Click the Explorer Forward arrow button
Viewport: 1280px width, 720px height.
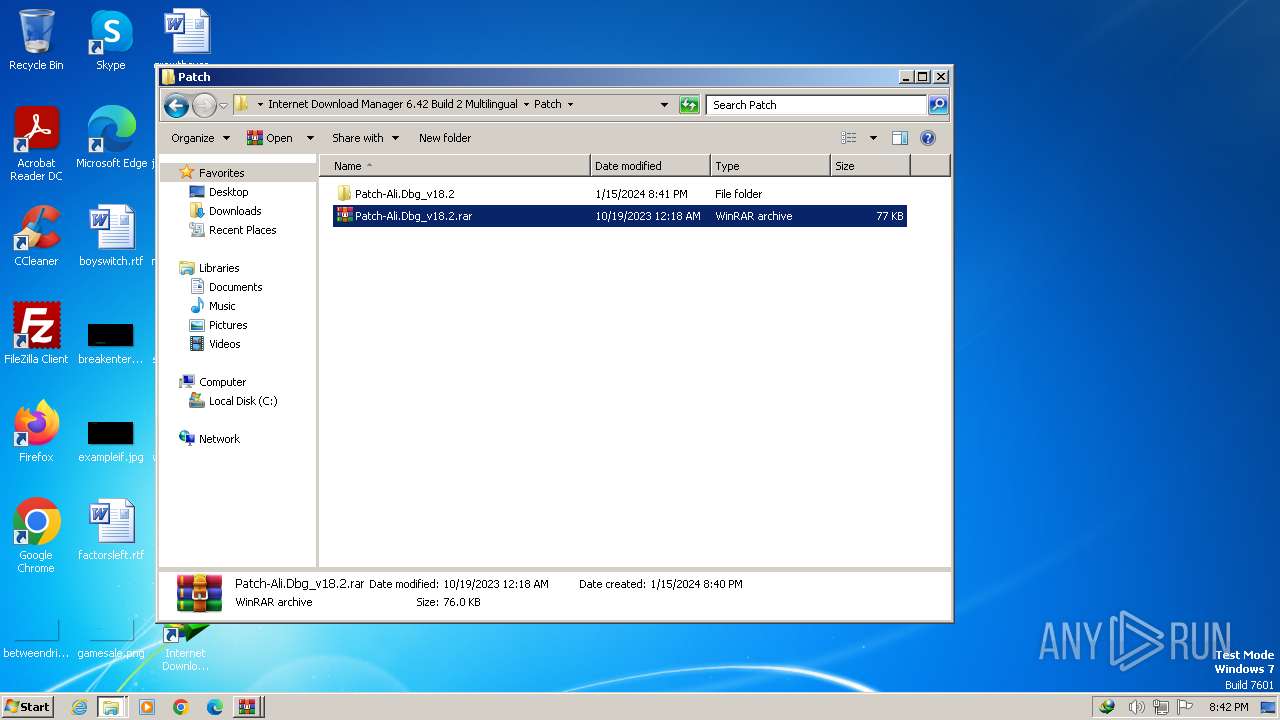204,105
